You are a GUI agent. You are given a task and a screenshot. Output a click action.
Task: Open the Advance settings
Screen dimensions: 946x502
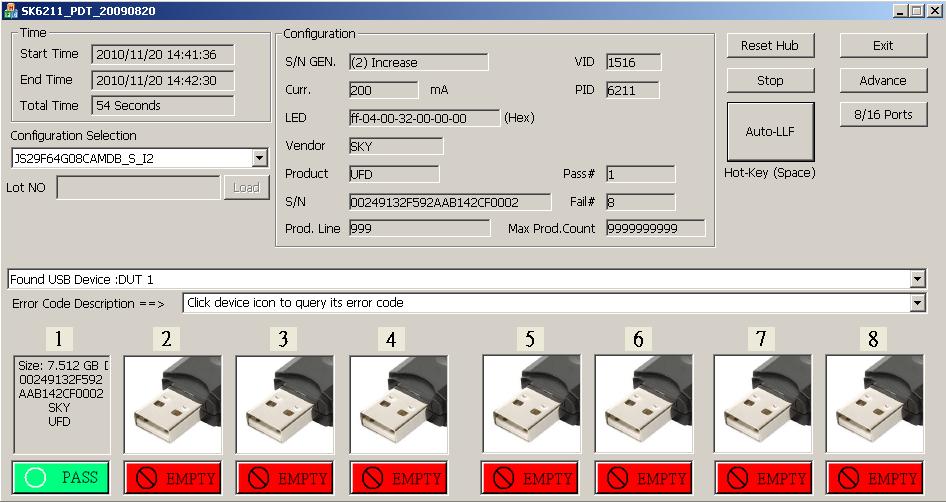point(883,81)
